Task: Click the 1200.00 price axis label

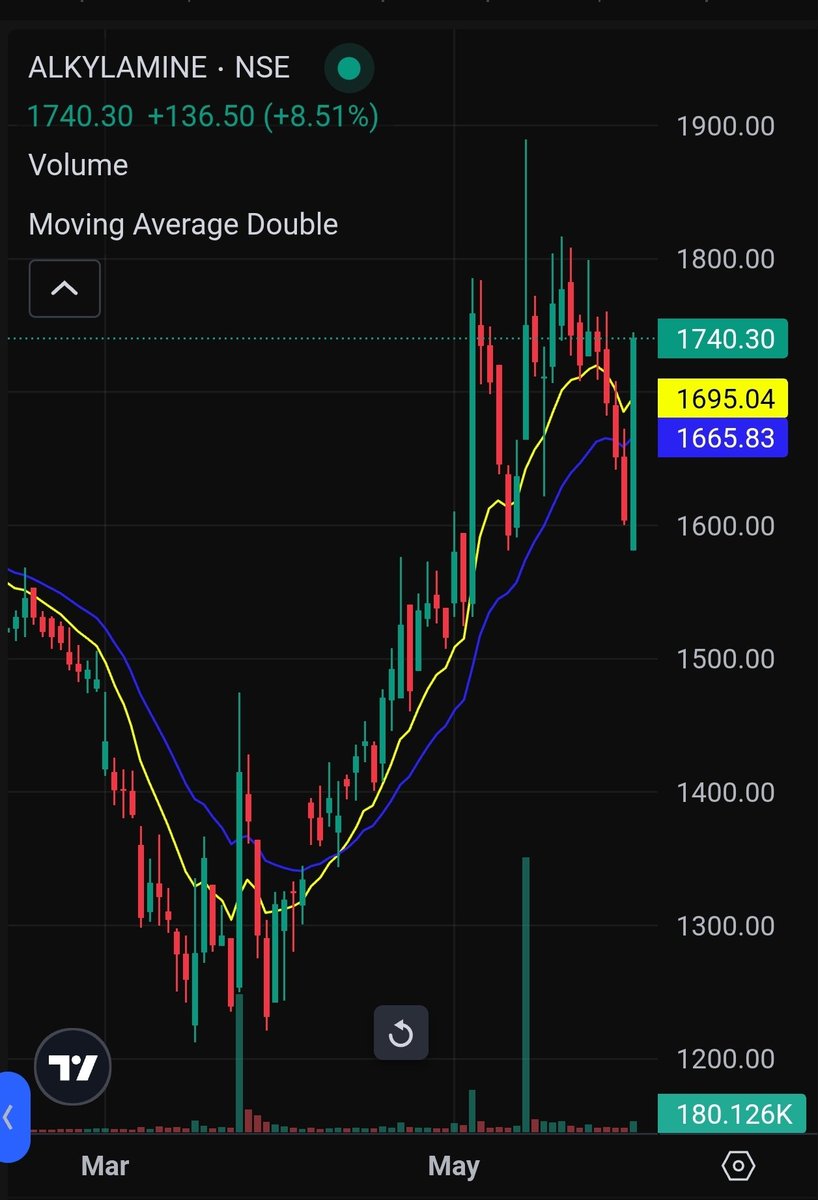Action: click(x=726, y=1058)
